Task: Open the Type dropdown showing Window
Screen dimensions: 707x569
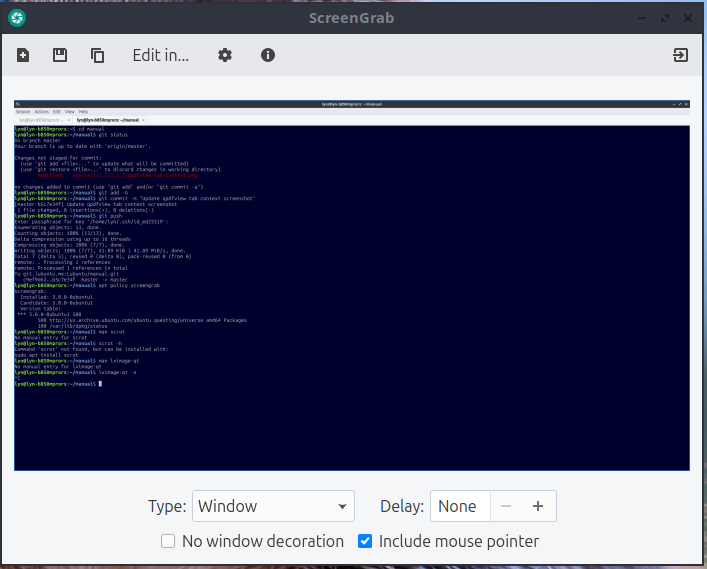Action: [273, 506]
